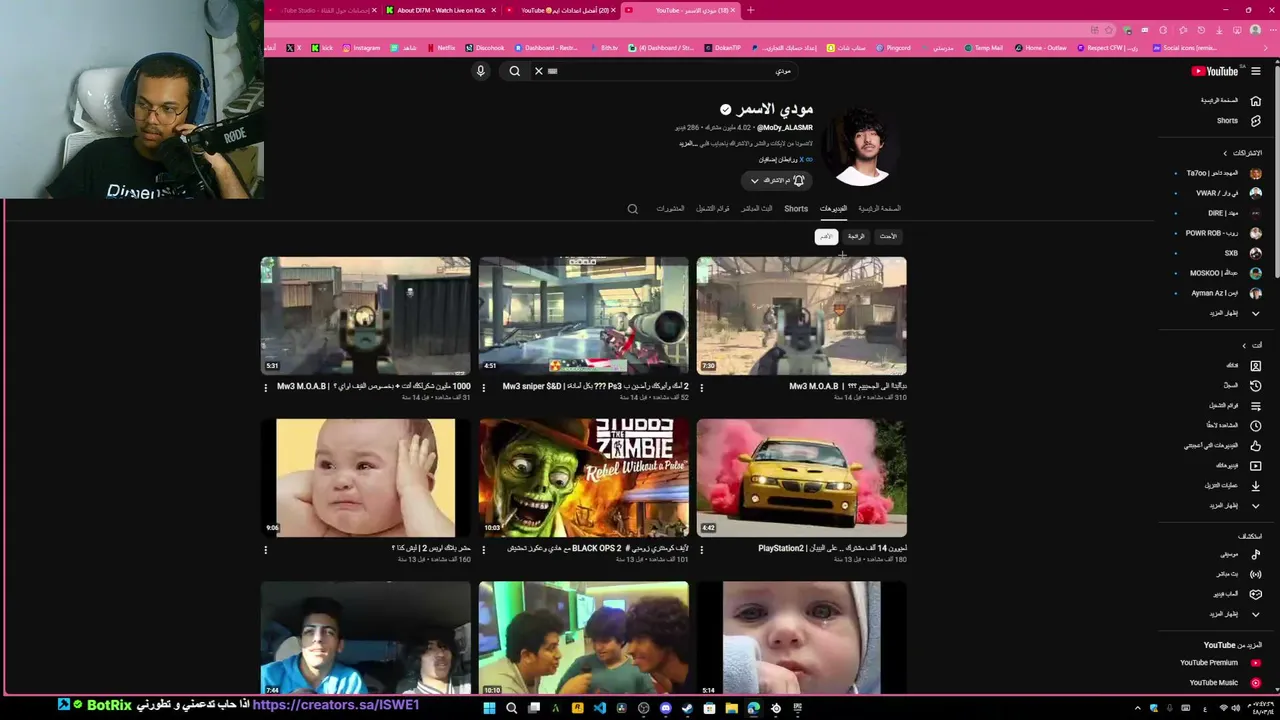1280x720 pixels.
Task: Open File Explorer from taskbar
Action: (x=731, y=708)
